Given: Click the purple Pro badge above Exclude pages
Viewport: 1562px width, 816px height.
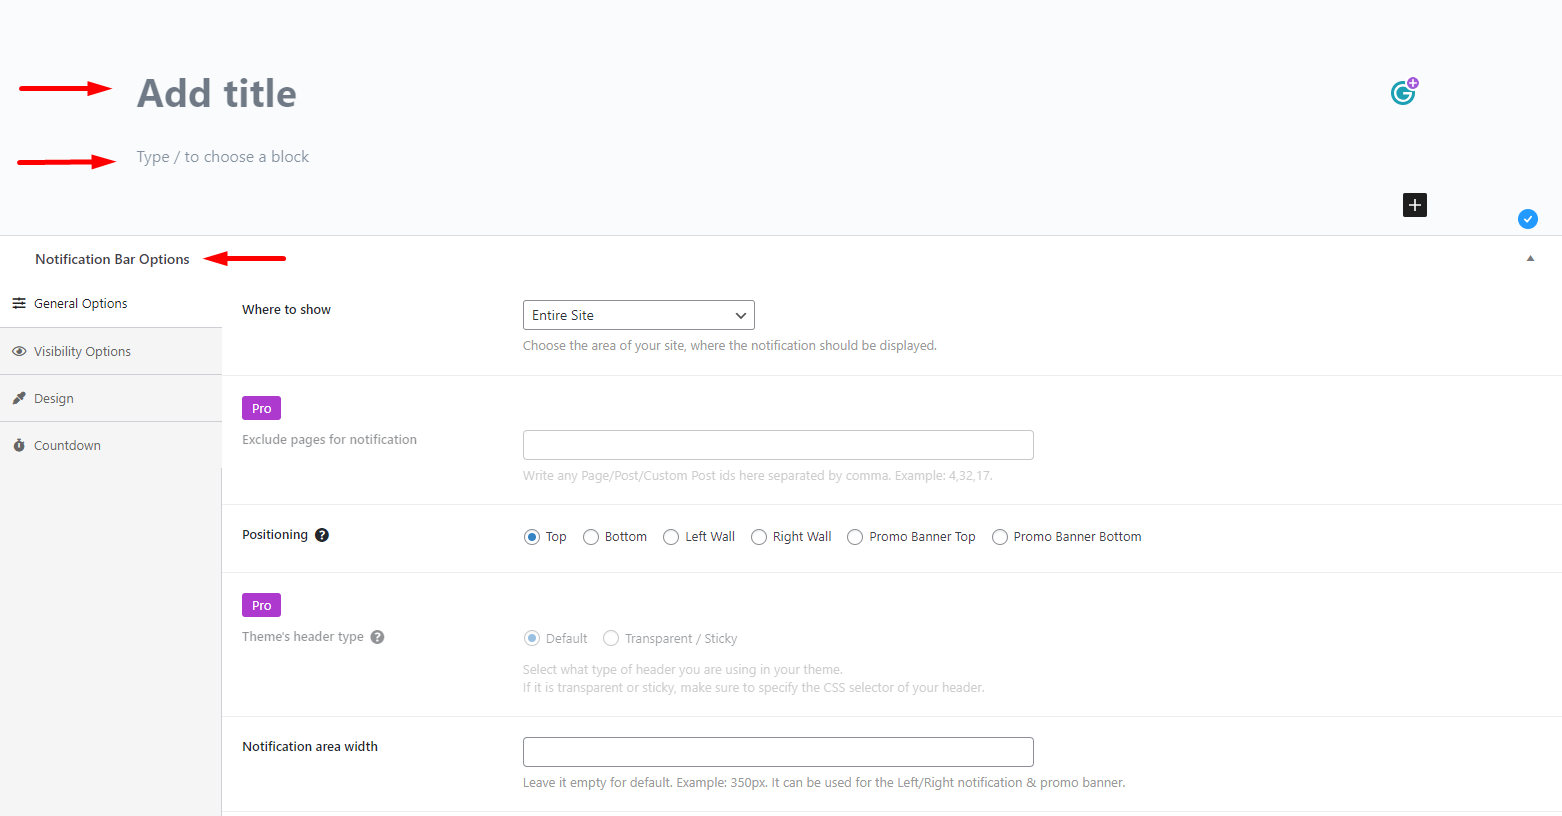Looking at the screenshot, I should 261,408.
